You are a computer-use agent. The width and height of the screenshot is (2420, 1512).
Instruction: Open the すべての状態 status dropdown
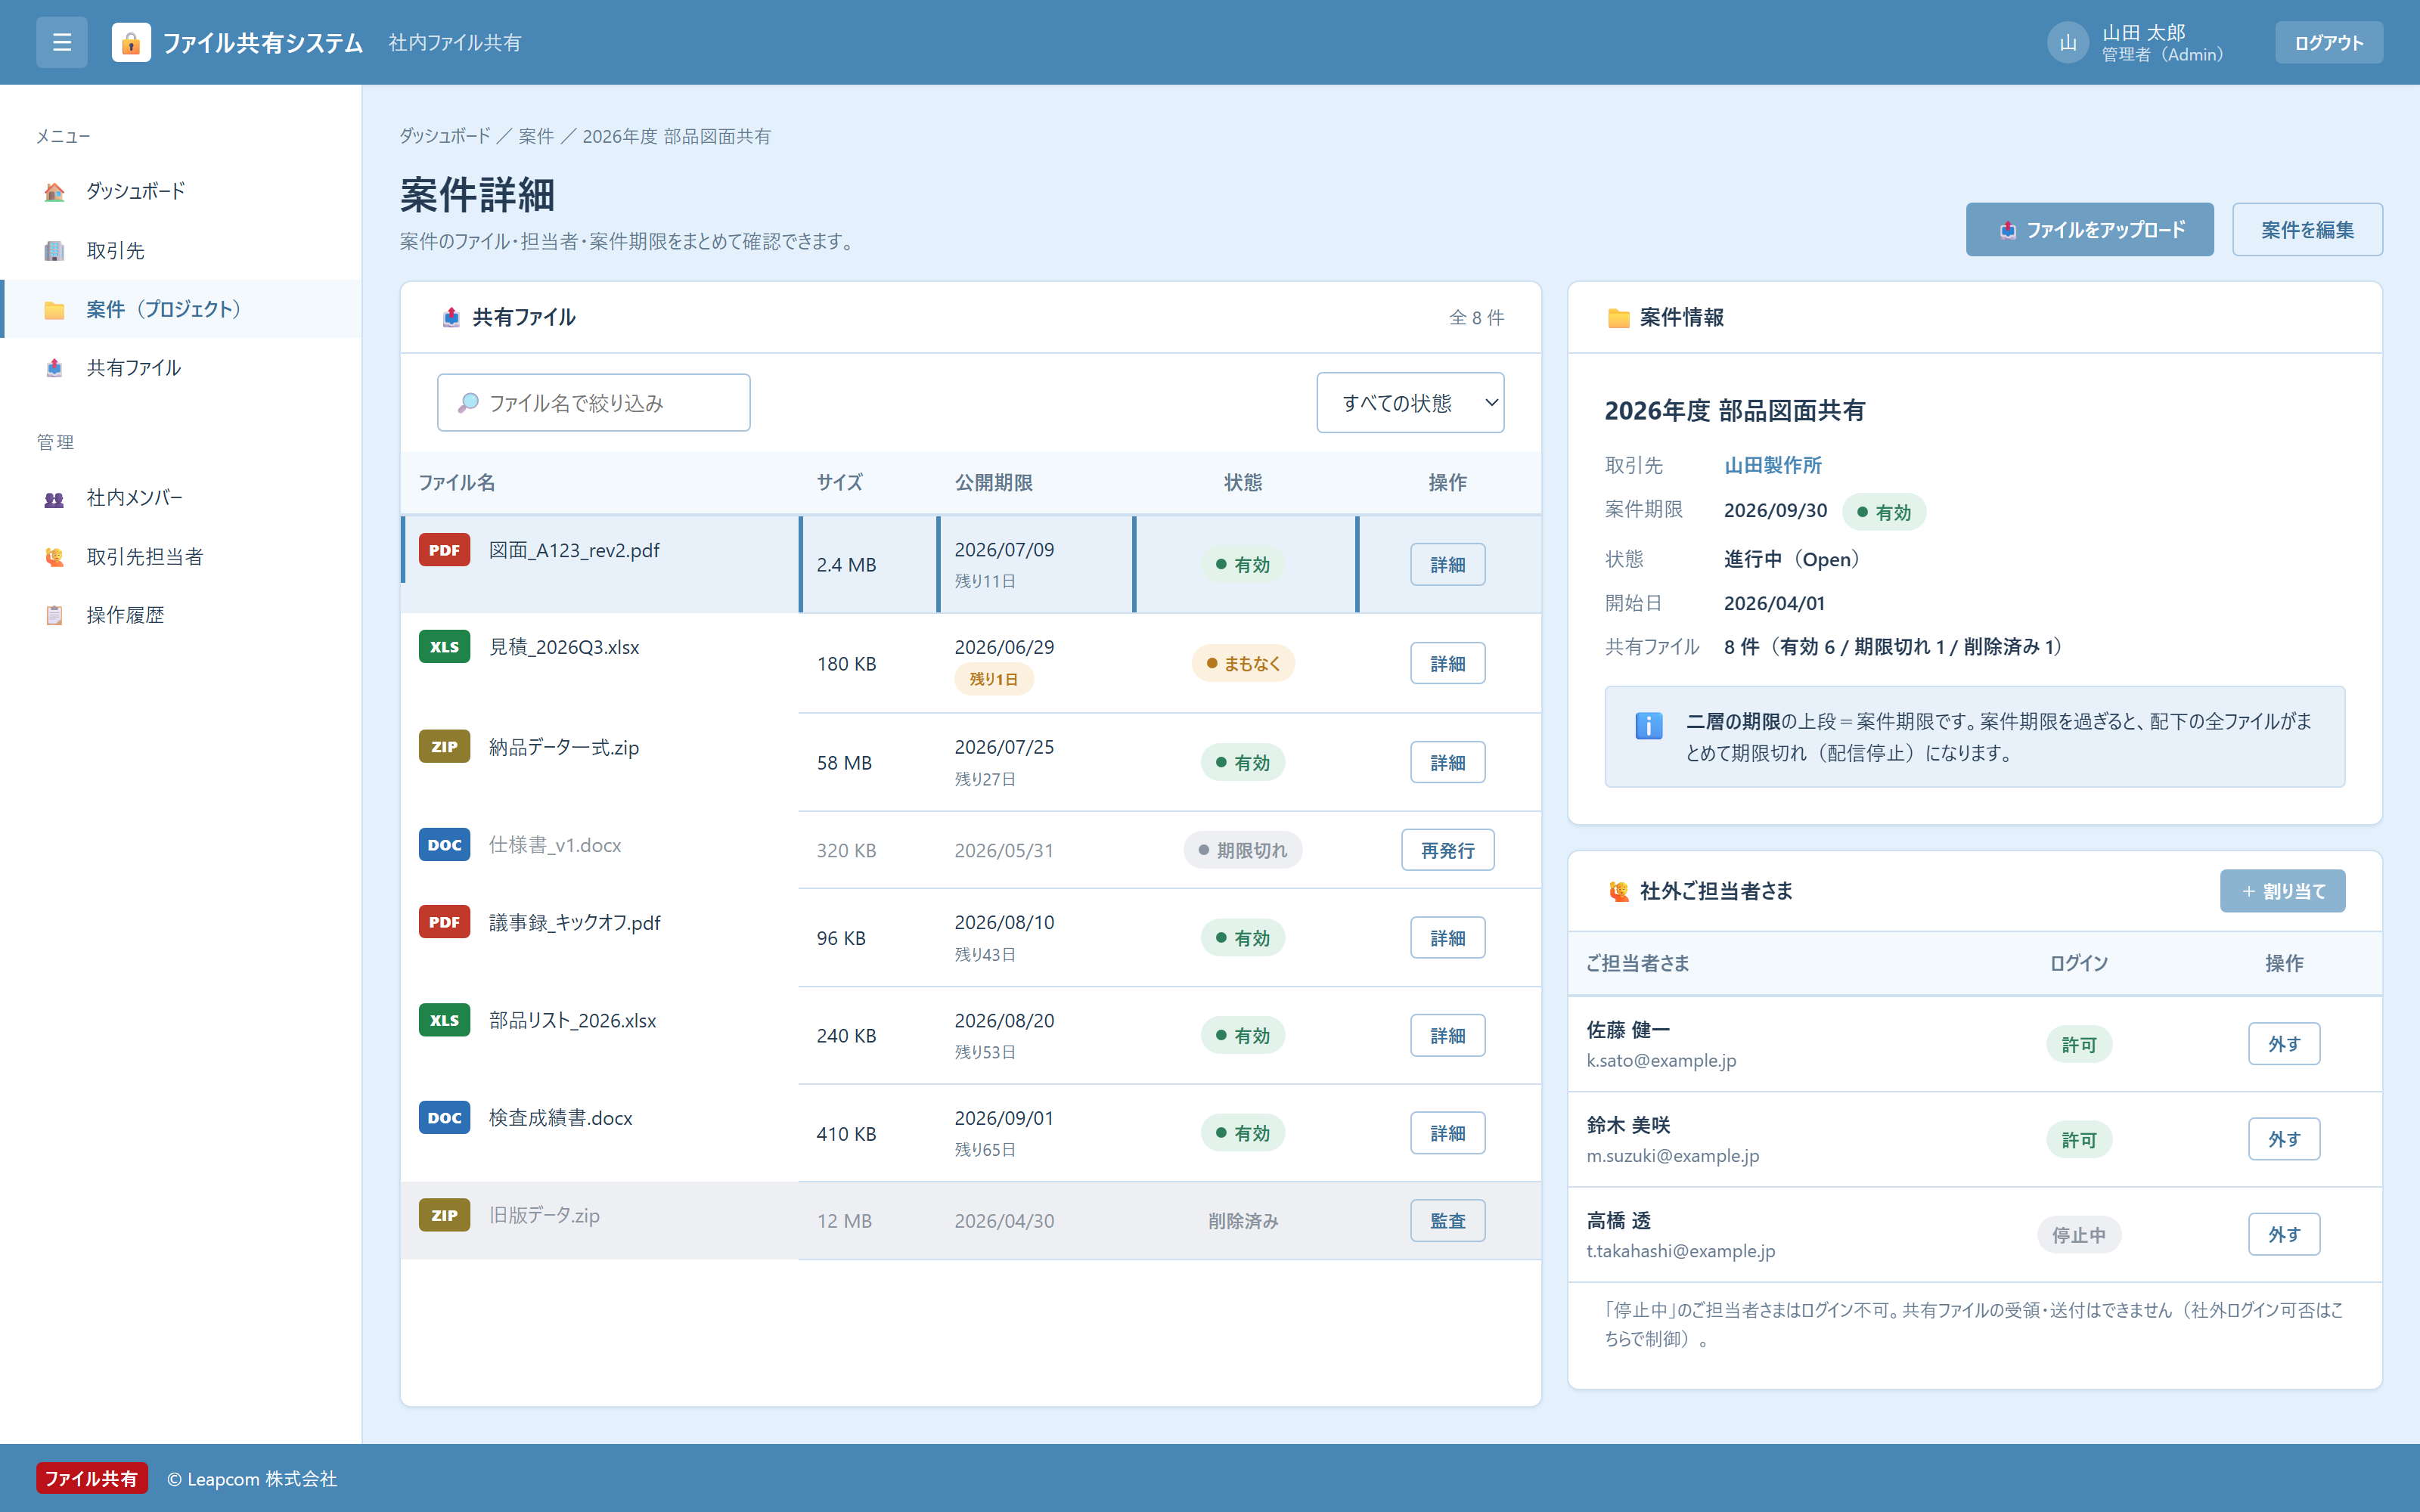[x=1410, y=403]
